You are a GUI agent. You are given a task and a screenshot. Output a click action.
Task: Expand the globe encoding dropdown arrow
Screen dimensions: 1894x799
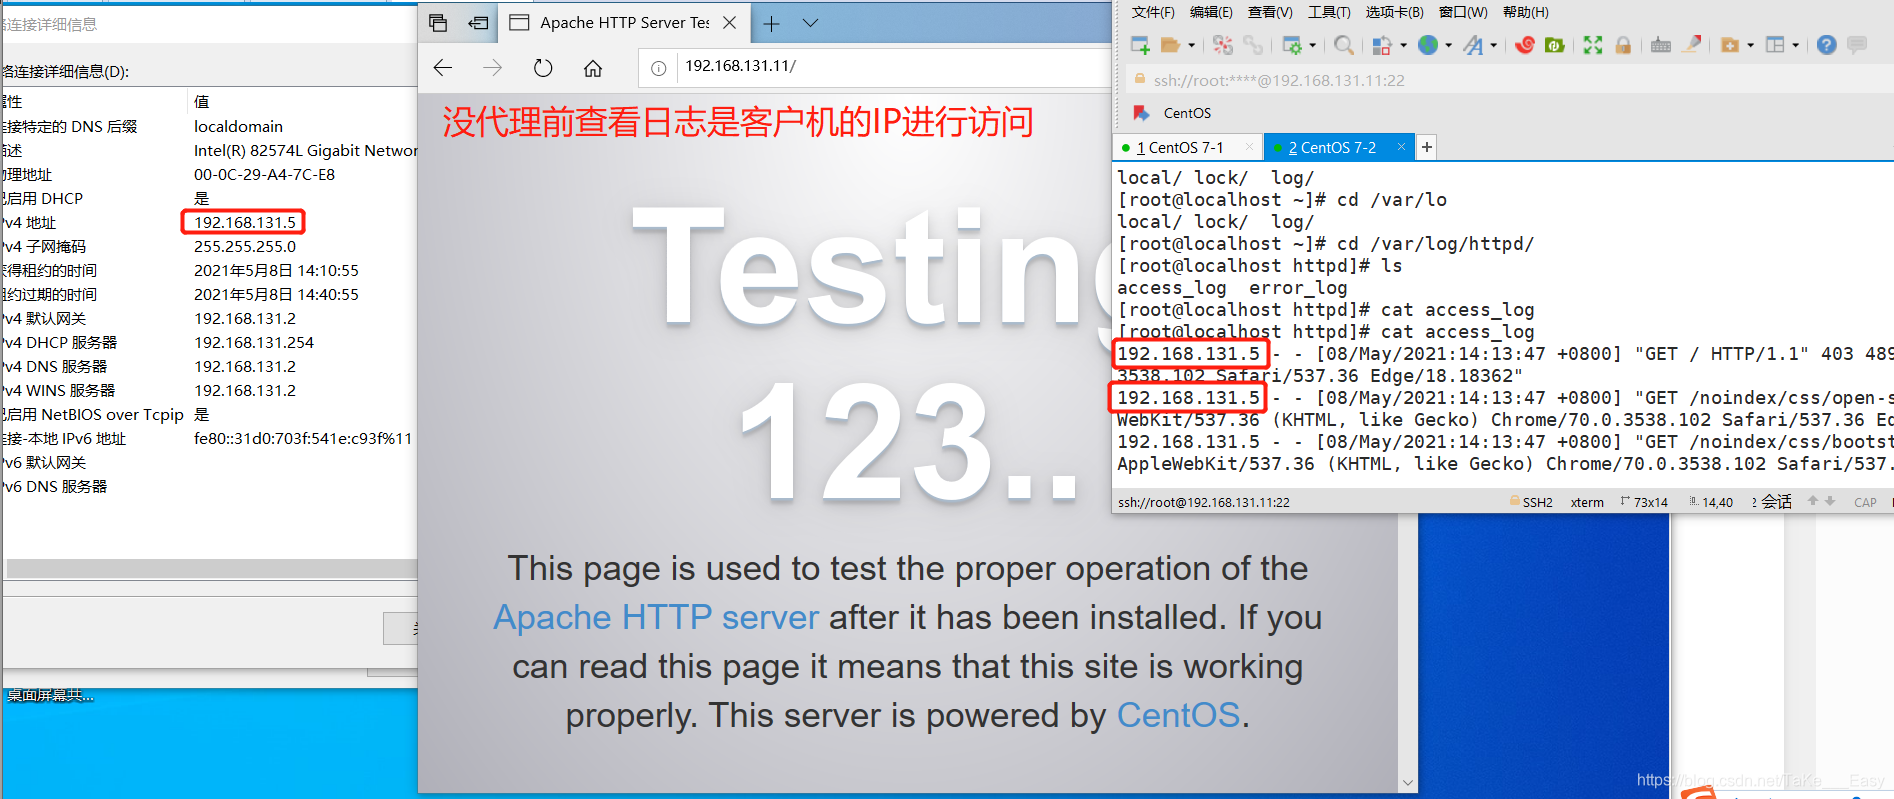1449,45
